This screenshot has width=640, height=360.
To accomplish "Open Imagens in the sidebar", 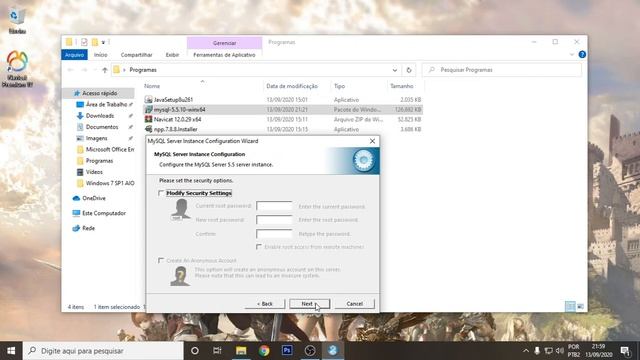I will [96, 138].
